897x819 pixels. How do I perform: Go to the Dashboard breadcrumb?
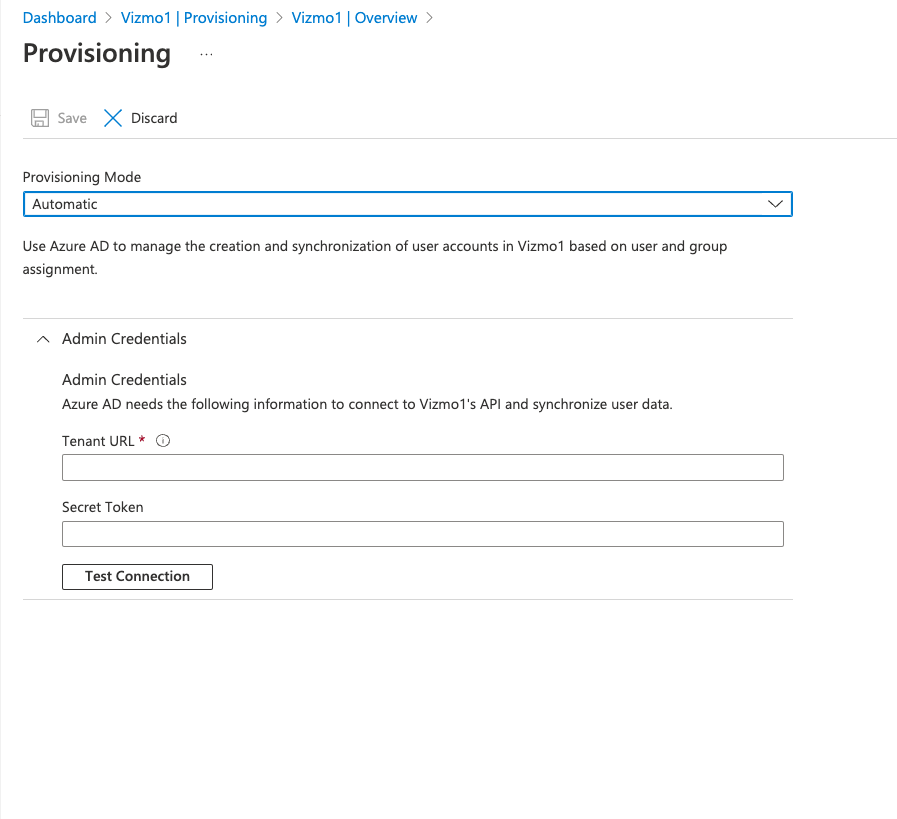coord(59,18)
